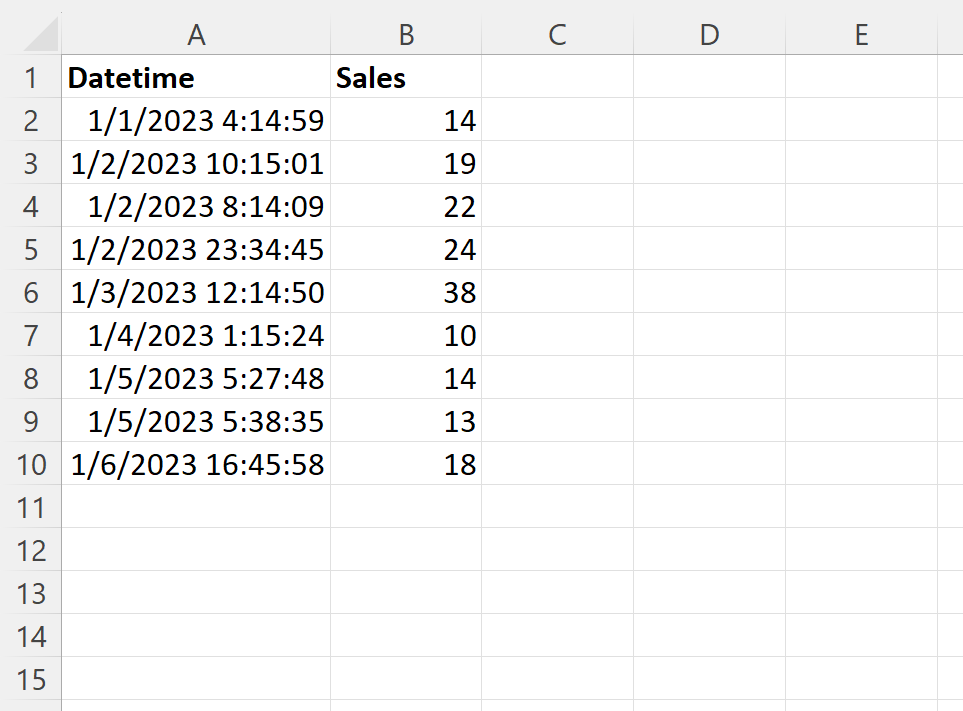Select empty cell C5

click(556, 249)
